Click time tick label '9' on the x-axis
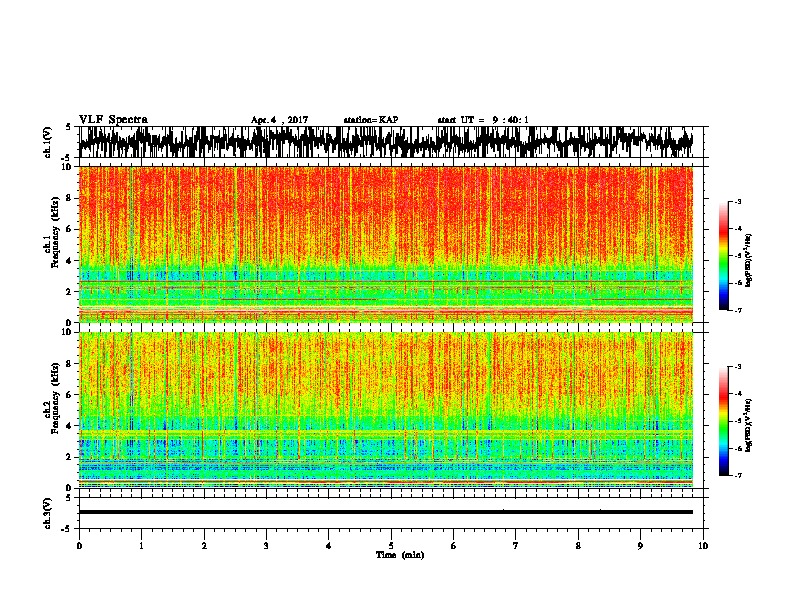 (640, 546)
